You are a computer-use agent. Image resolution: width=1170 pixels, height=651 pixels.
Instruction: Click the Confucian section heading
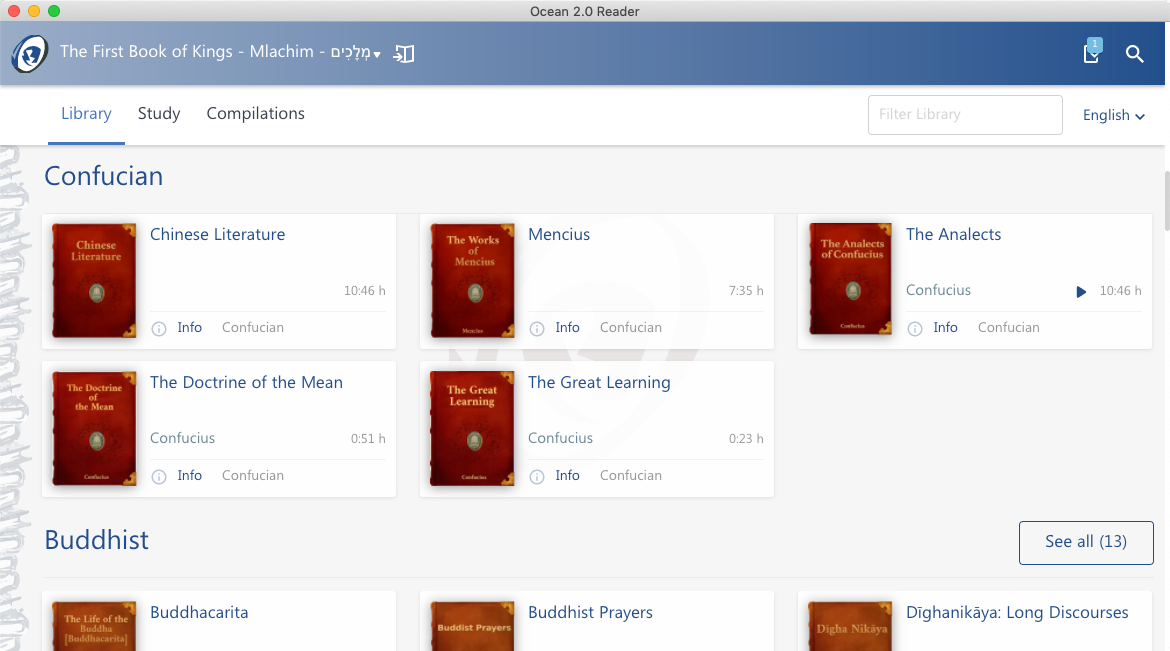point(104,176)
